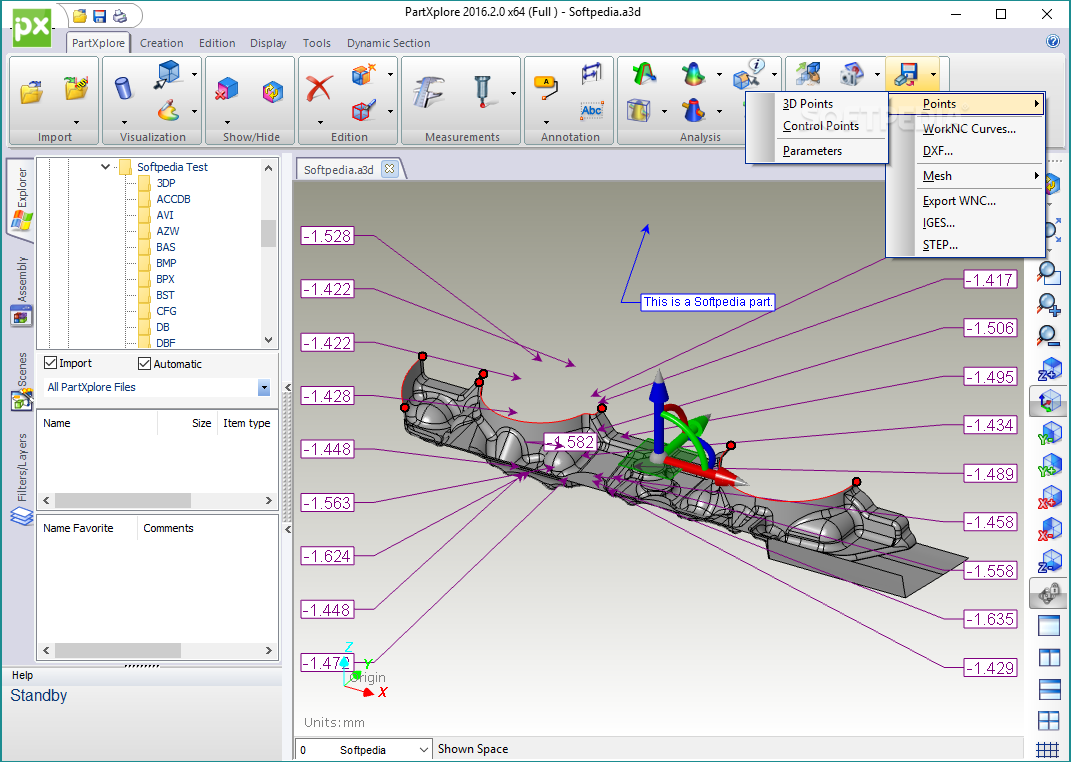Open the Explorer side panel tab
The image size is (1071, 762).
(x=22, y=198)
